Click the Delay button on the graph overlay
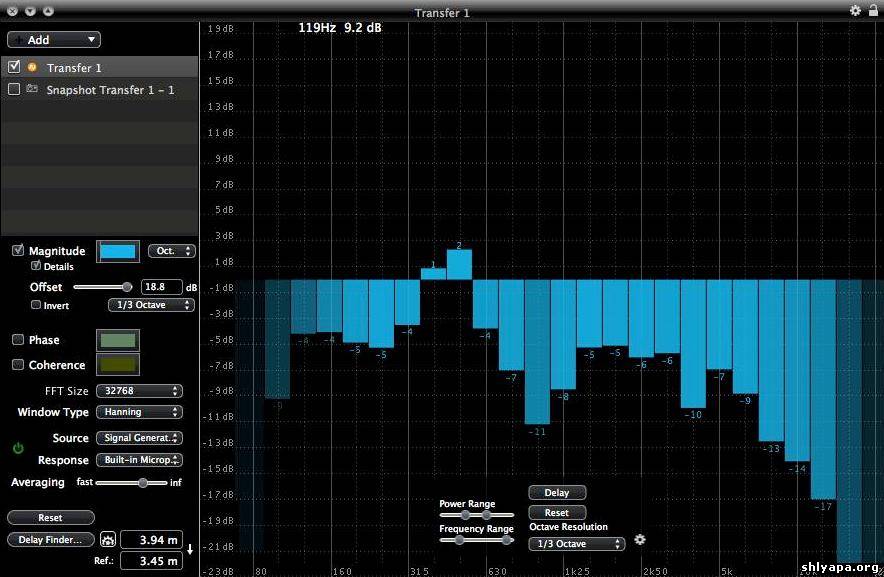The height and width of the screenshot is (577, 884). (x=557, y=492)
